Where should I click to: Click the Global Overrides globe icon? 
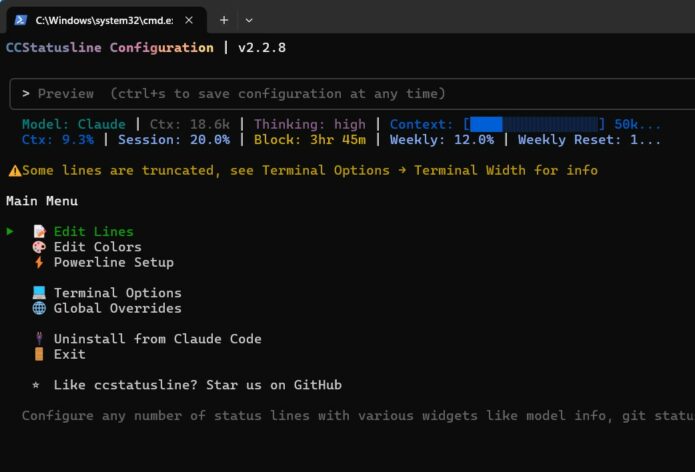pyautogui.click(x=39, y=309)
